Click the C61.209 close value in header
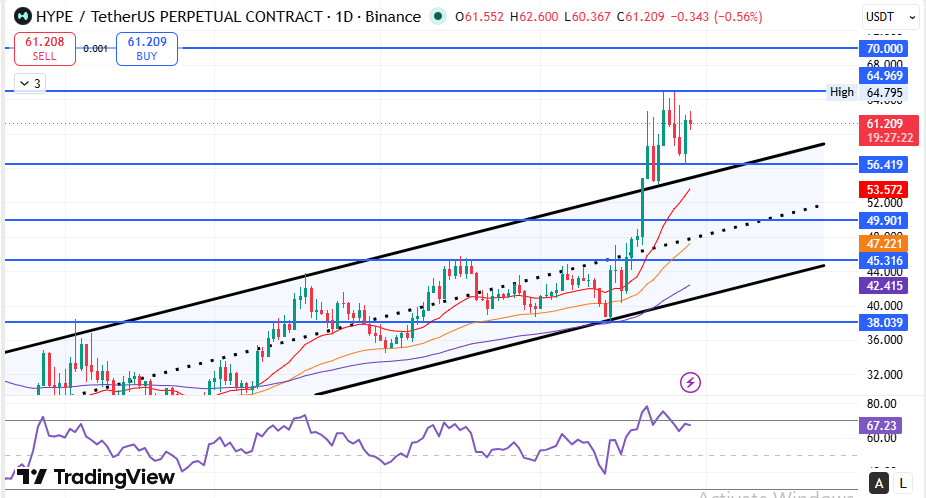The height and width of the screenshot is (498, 926). point(640,17)
